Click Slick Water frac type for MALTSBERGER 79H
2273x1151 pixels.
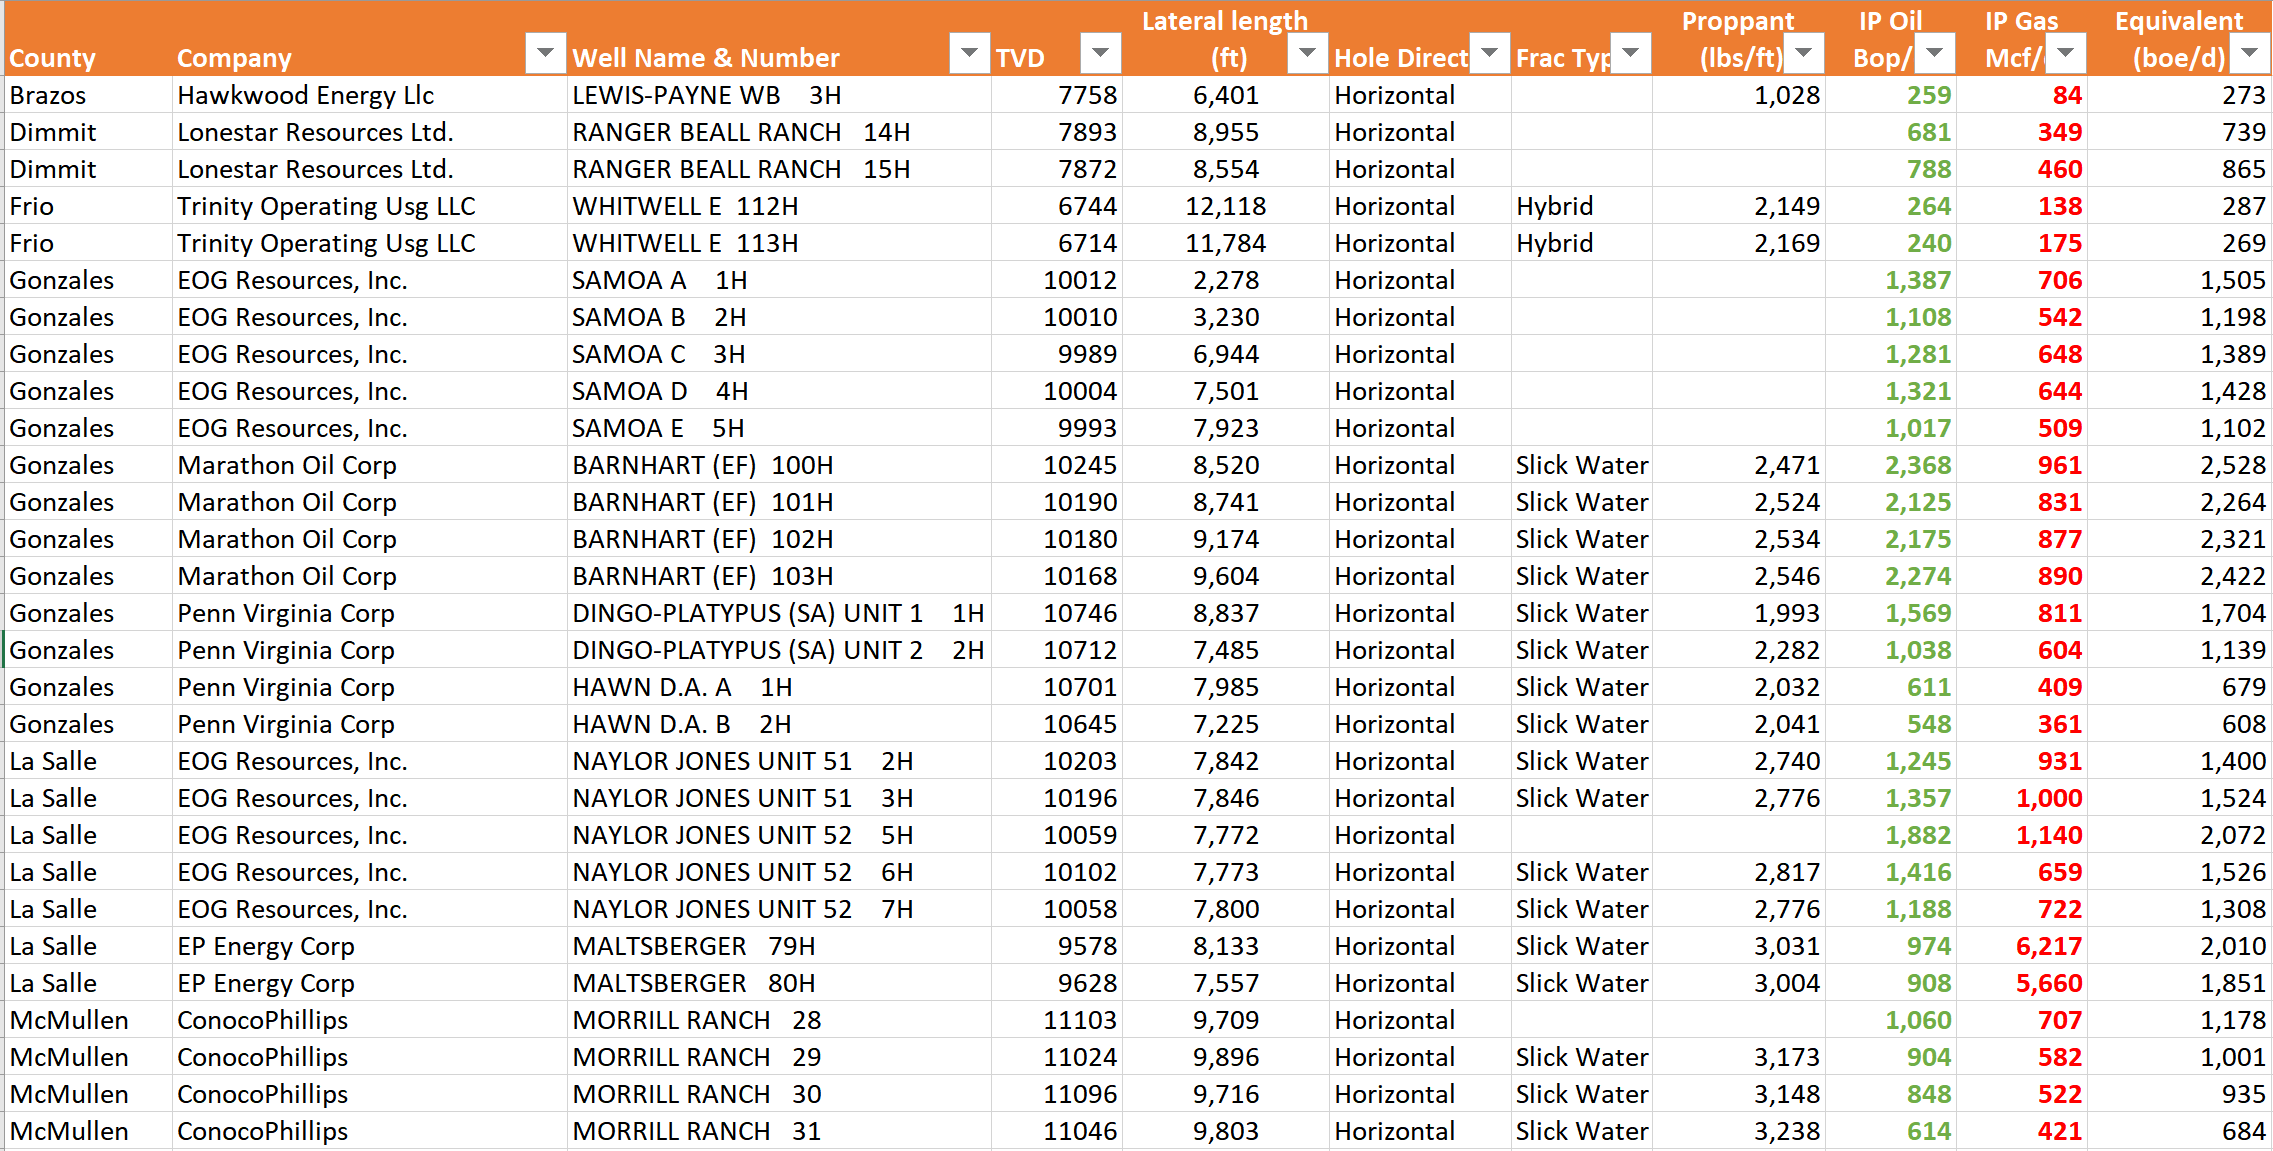click(x=1582, y=946)
